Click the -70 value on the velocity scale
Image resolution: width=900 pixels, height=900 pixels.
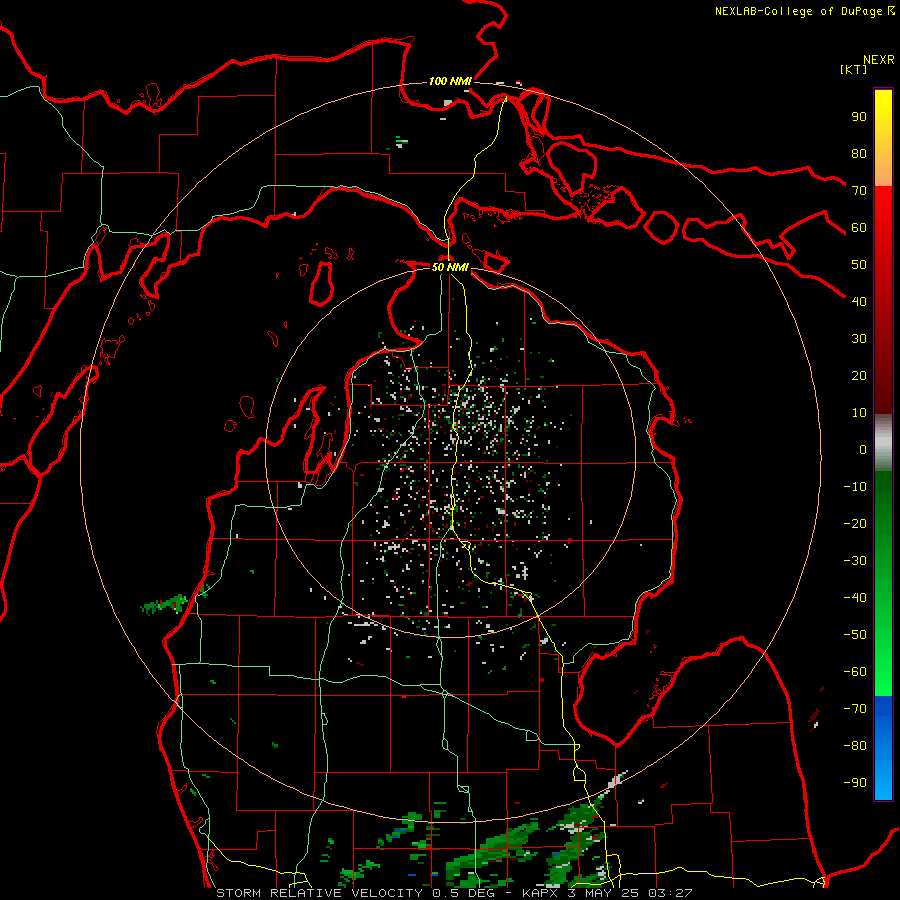click(x=855, y=709)
